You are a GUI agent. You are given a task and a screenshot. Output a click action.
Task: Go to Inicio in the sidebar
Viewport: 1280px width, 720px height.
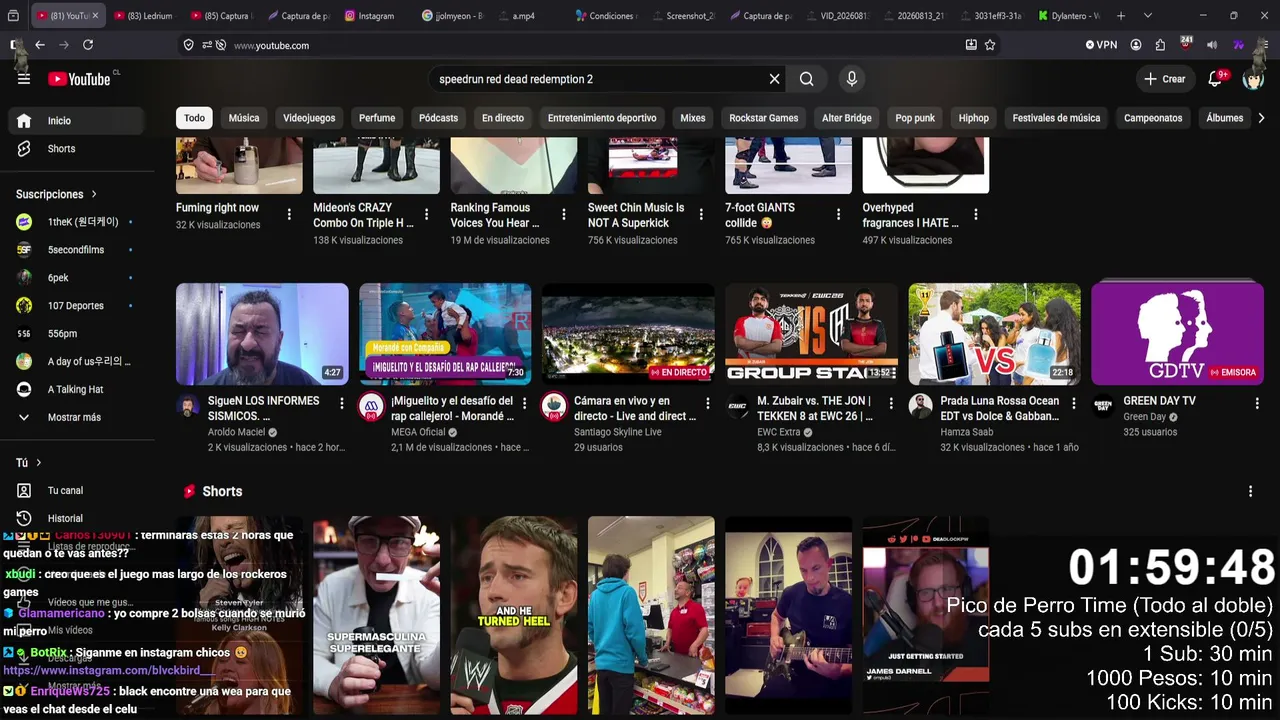[75, 121]
